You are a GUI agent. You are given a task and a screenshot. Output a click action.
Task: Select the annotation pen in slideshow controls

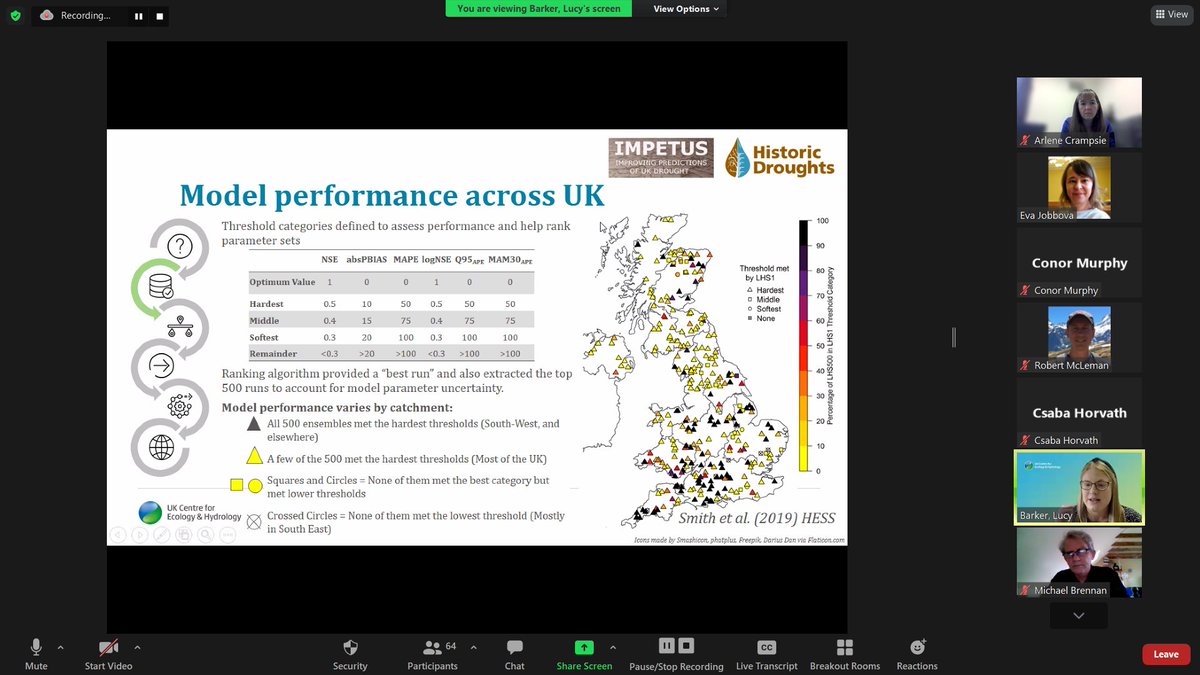point(161,535)
